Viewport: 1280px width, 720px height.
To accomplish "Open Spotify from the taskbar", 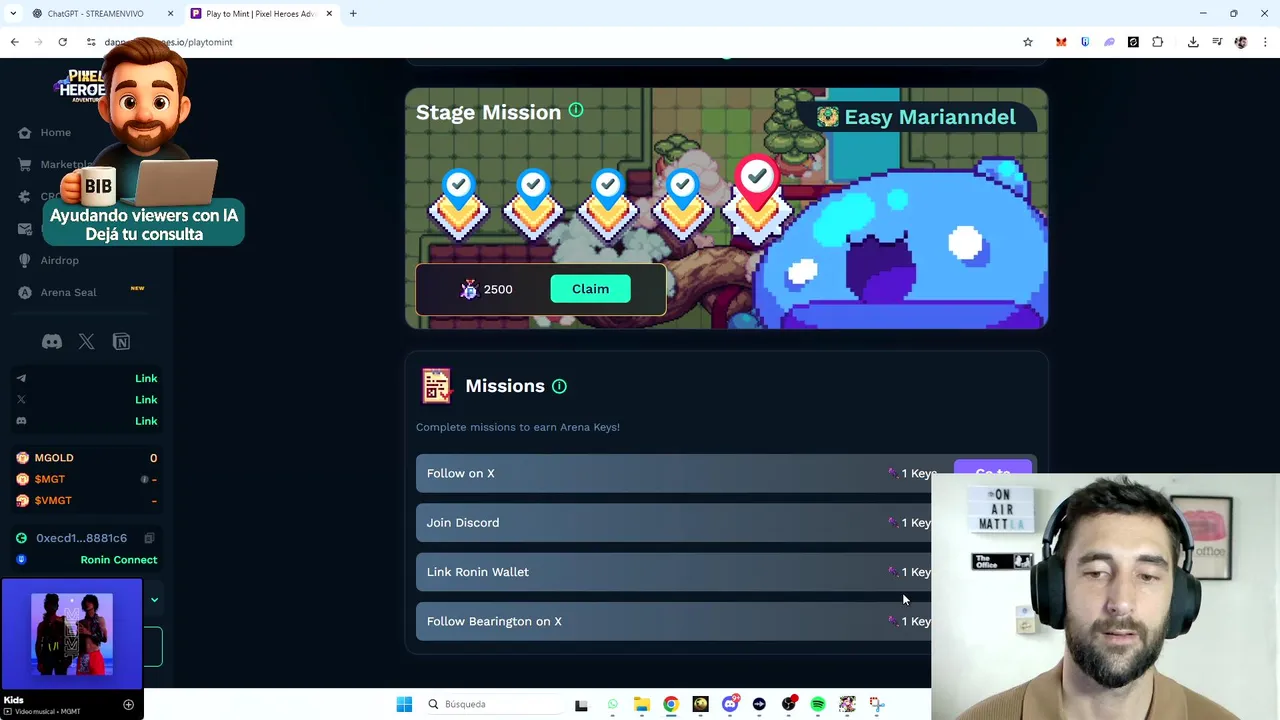I will tap(818, 704).
